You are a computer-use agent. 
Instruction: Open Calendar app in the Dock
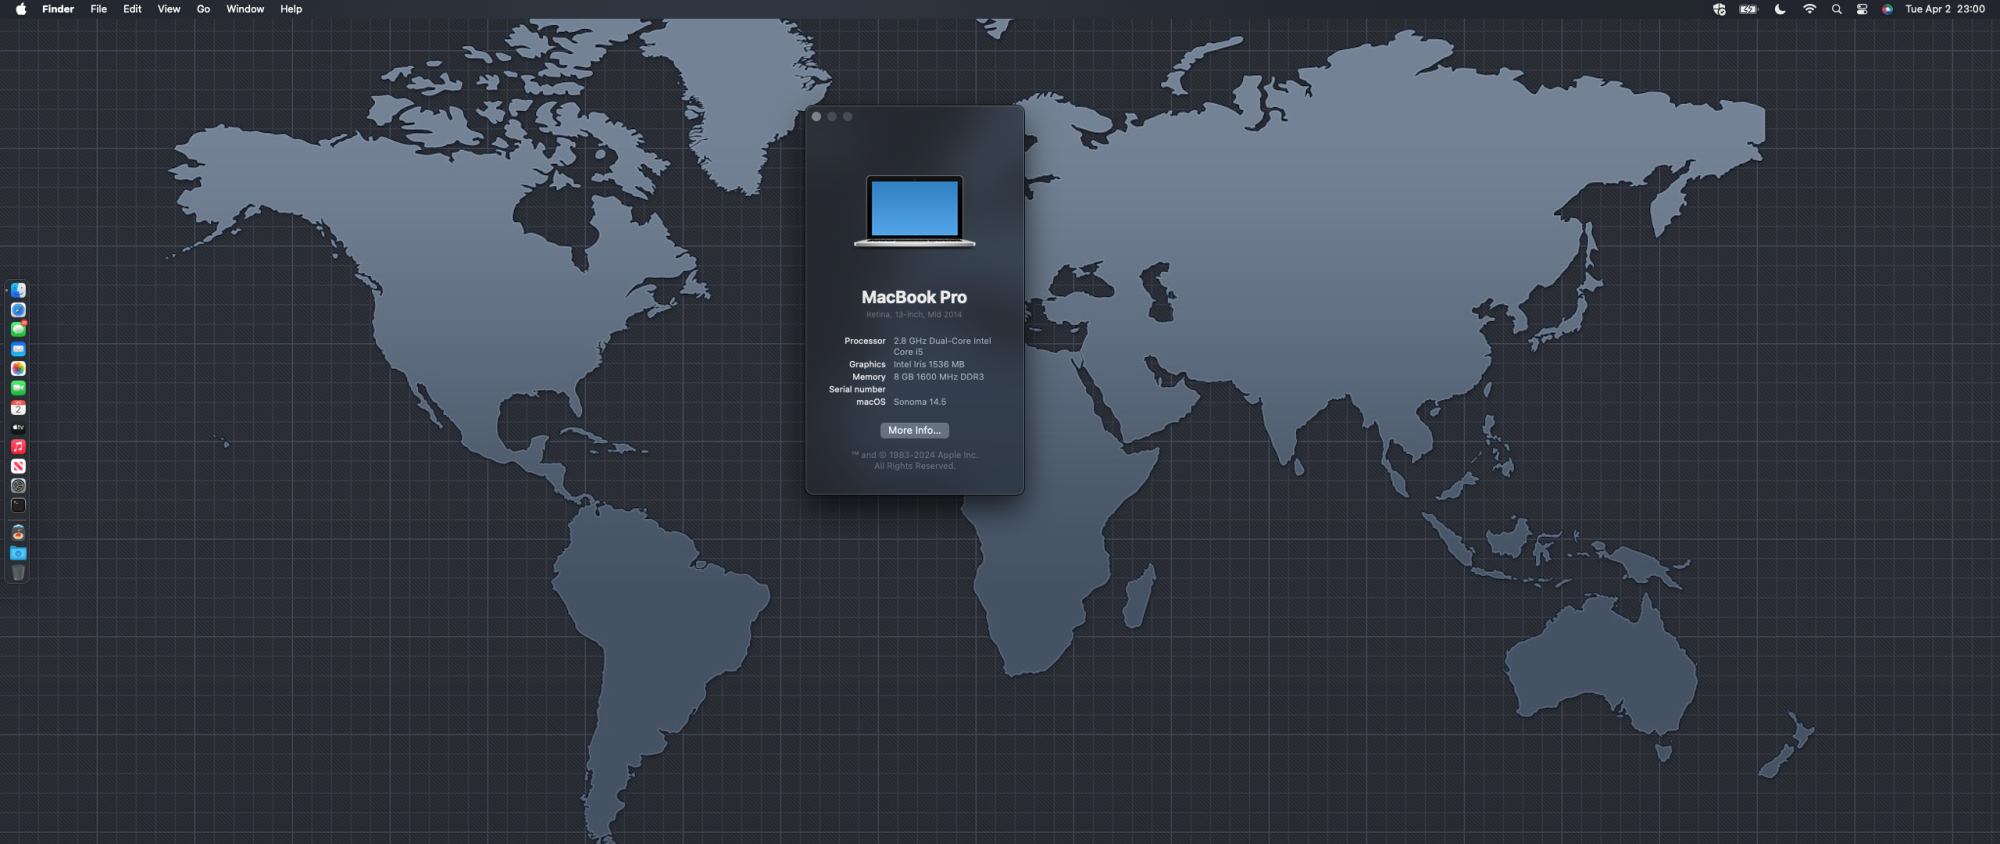coord(18,408)
